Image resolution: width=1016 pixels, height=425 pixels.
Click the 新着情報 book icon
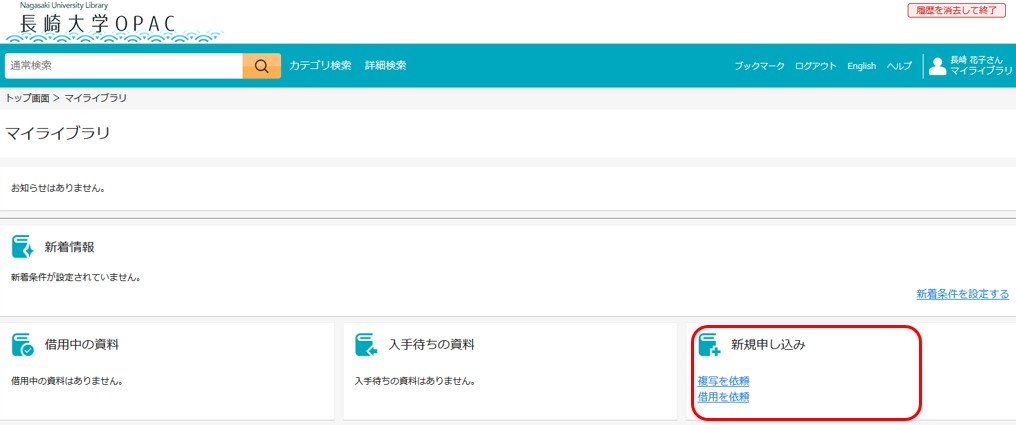point(23,247)
